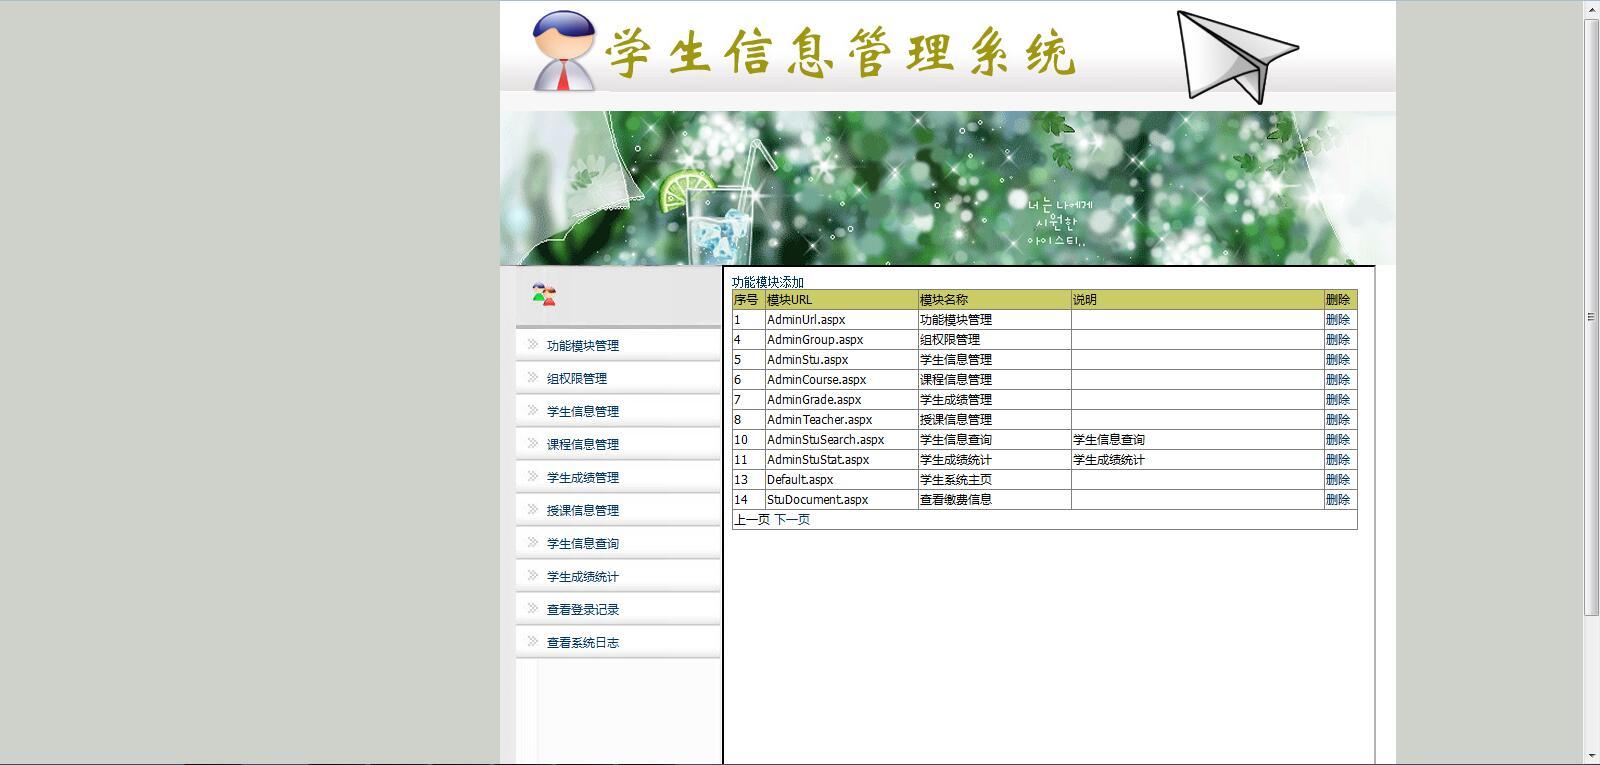
Task: Click arrow icon beside 学生成绩管理
Action: (x=532, y=477)
